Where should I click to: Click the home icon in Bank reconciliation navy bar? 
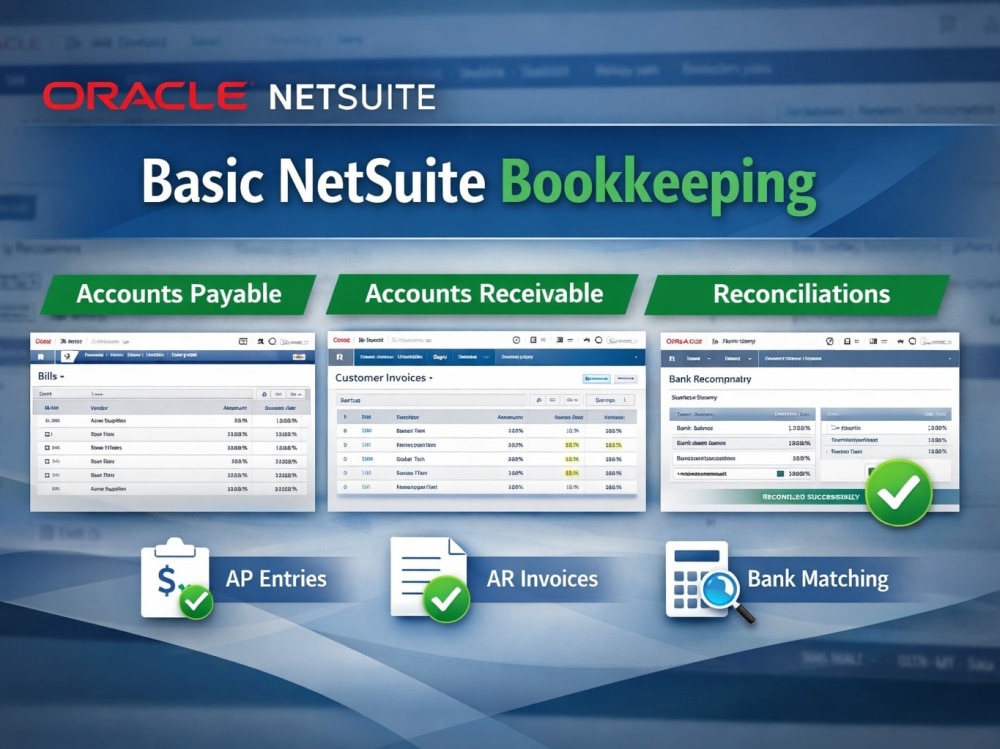pyautogui.click(x=672, y=359)
